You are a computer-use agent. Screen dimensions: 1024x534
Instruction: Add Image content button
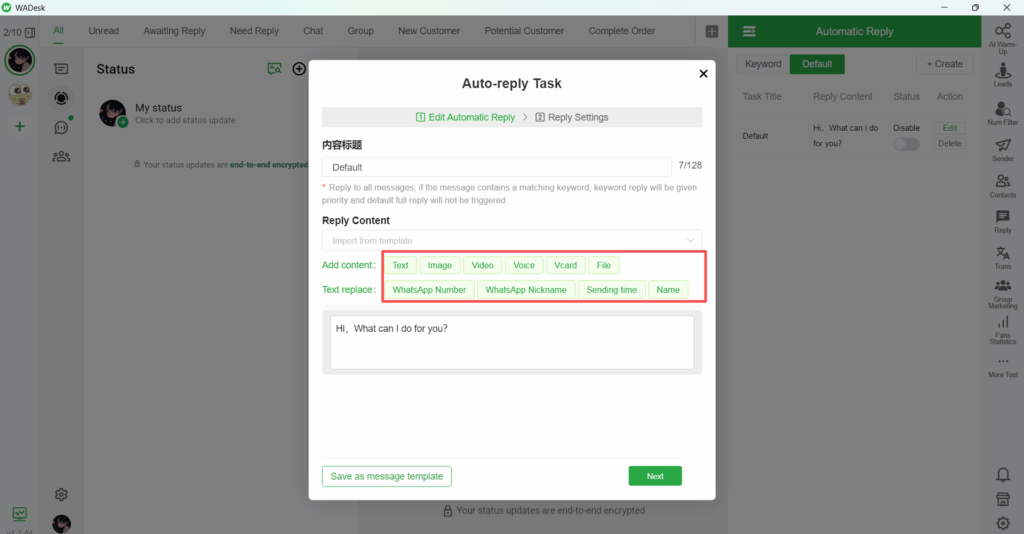pyautogui.click(x=440, y=265)
